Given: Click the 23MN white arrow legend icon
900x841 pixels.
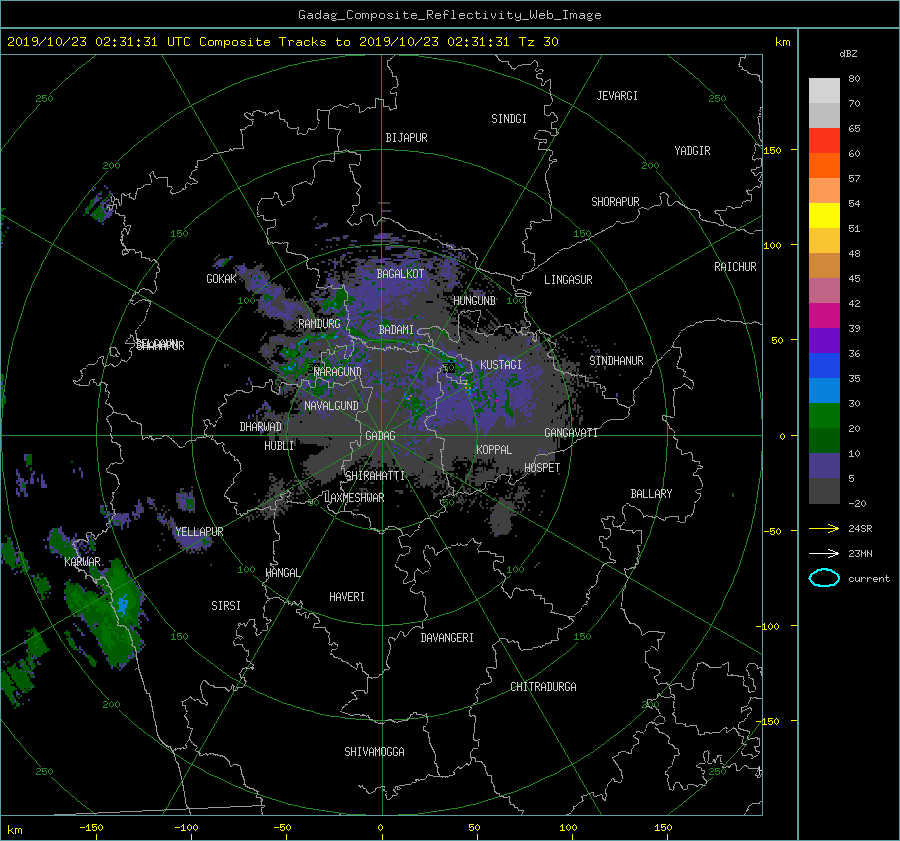Looking at the screenshot, I should pos(824,553).
